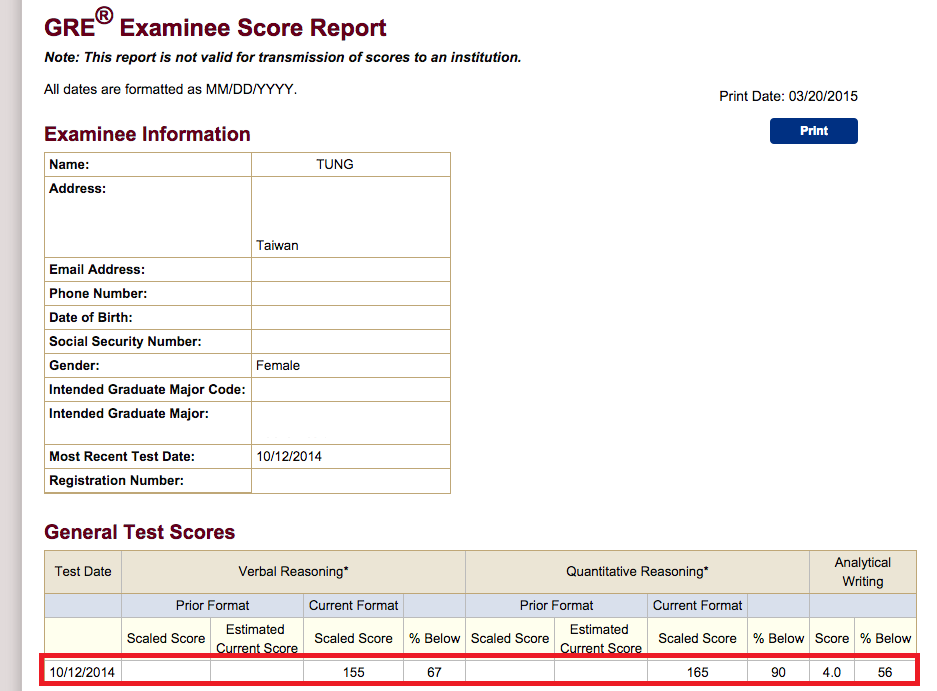Click the Date of Birth: label
This screenshot has height=691, width=937.
pyautogui.click(x=91, y=317)
